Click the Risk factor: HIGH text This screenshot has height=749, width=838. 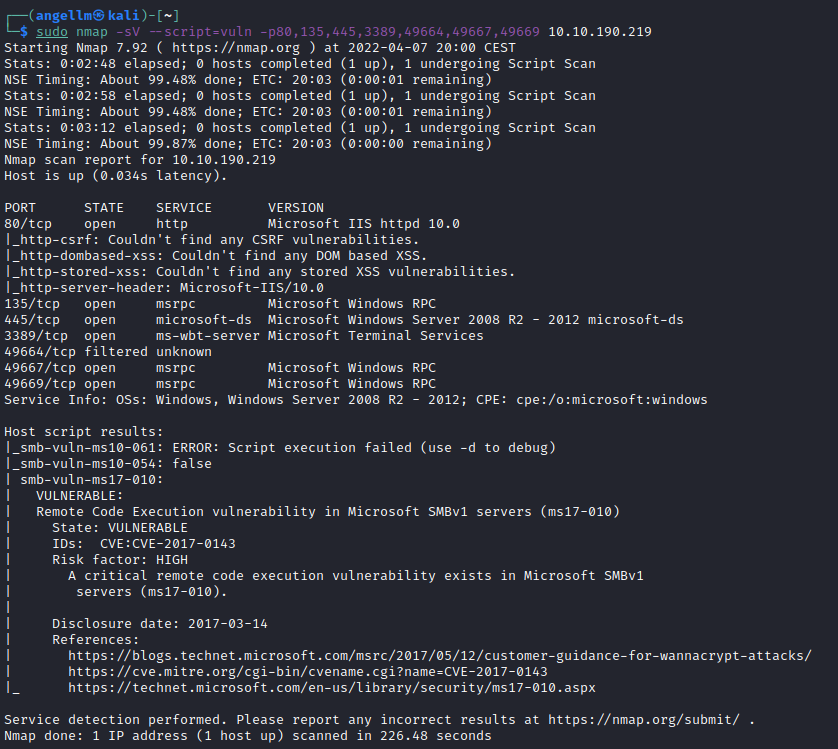[x=120, y=560]
